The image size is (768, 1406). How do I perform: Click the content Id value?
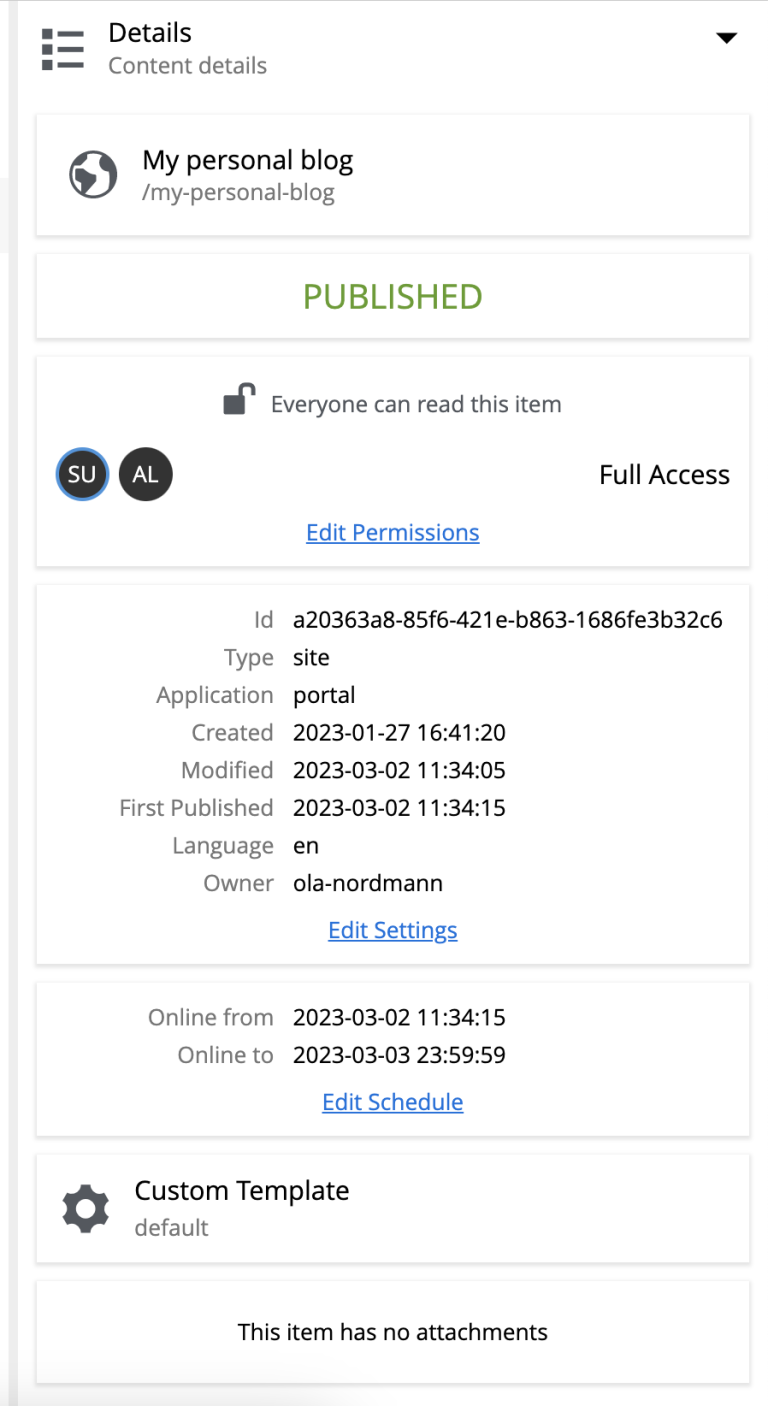[x=507, y=620]
